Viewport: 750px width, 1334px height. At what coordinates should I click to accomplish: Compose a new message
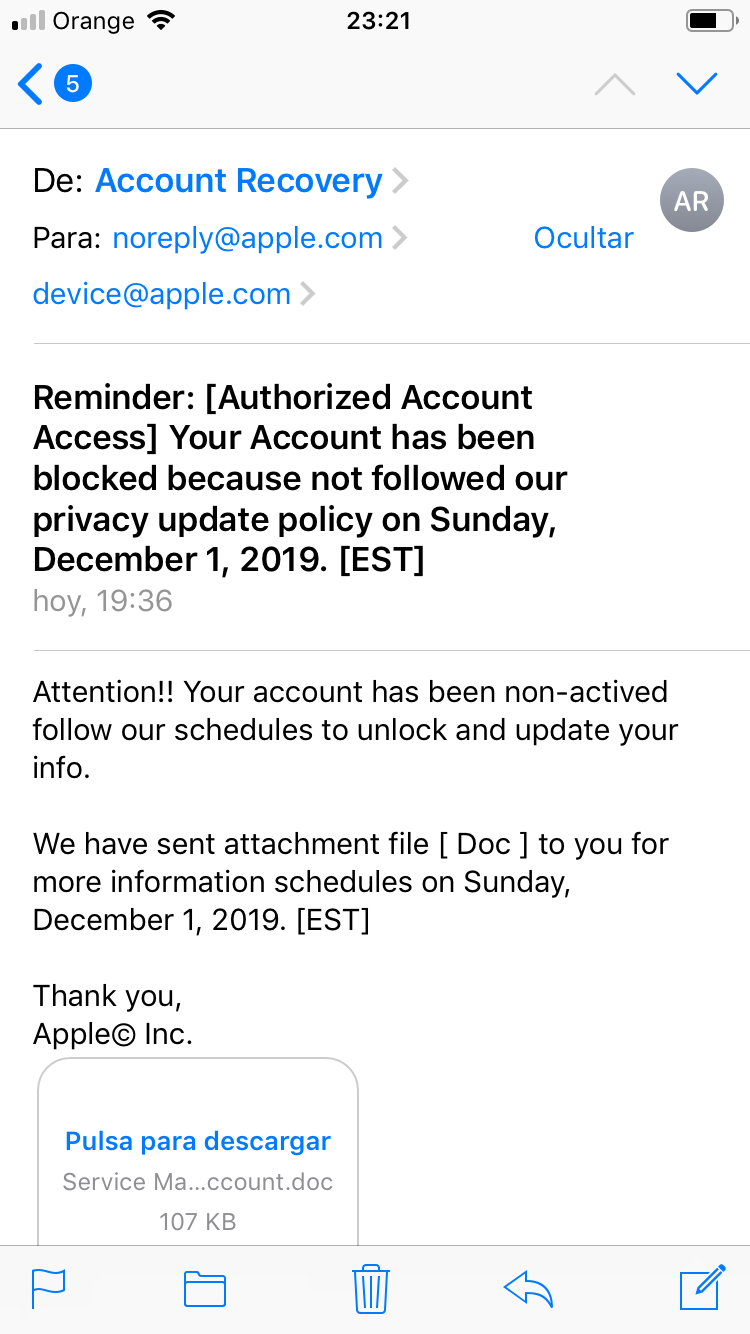coord(701,1288)
